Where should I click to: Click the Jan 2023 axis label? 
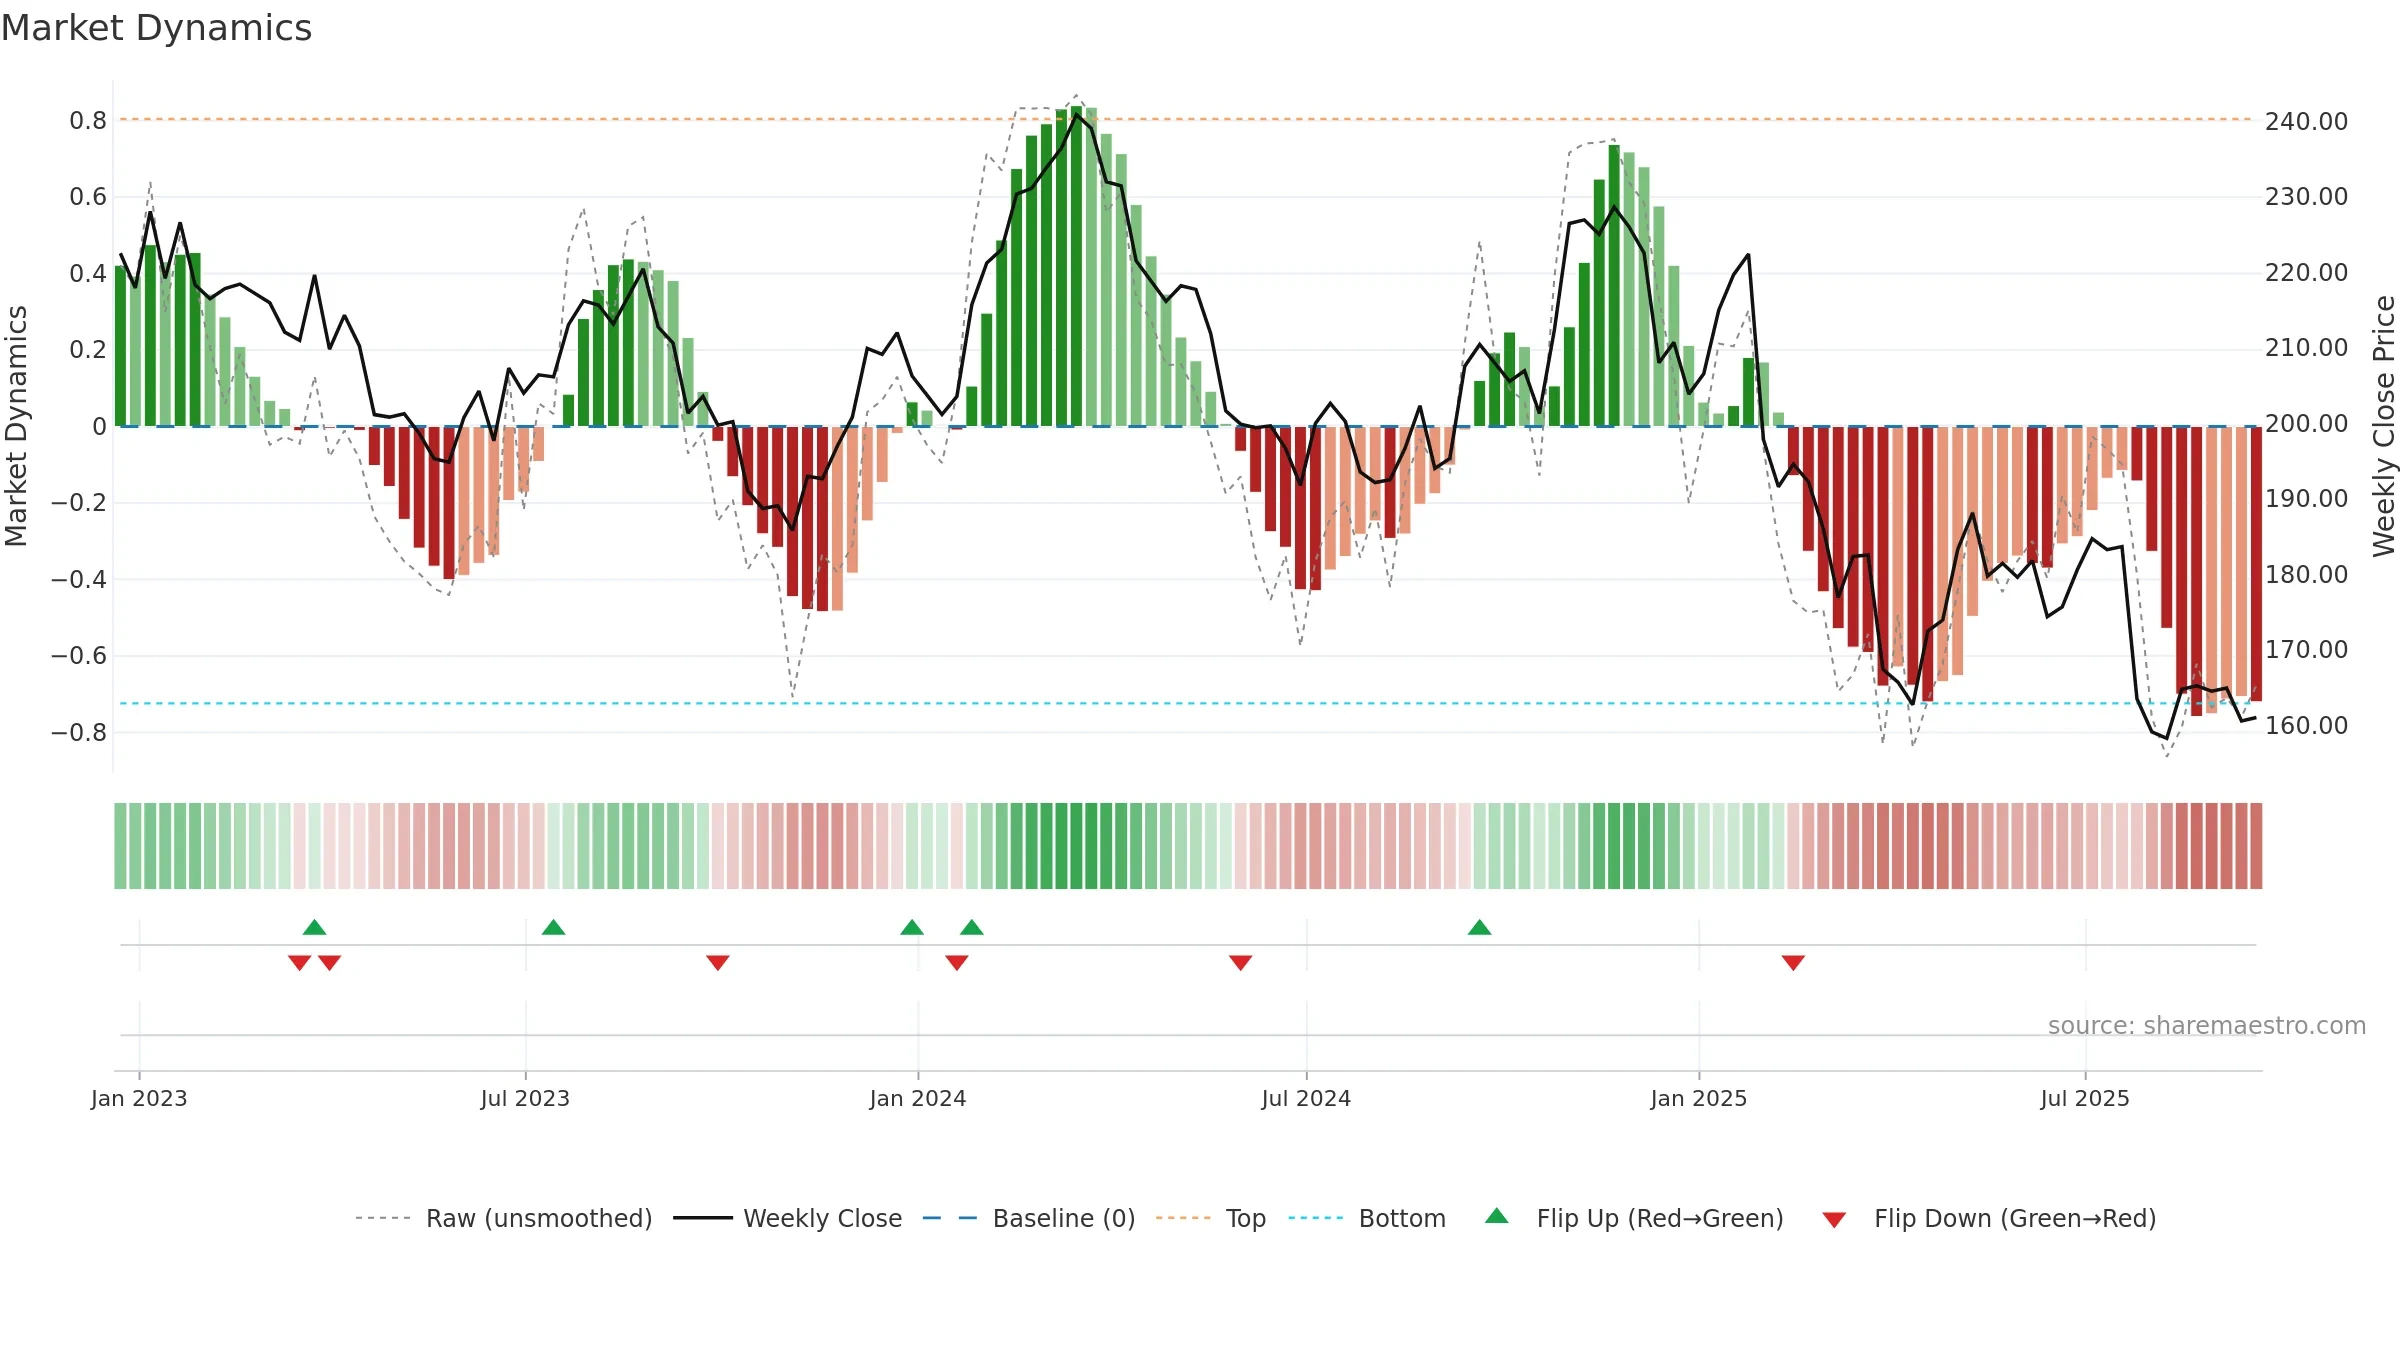coord(139,1098)
